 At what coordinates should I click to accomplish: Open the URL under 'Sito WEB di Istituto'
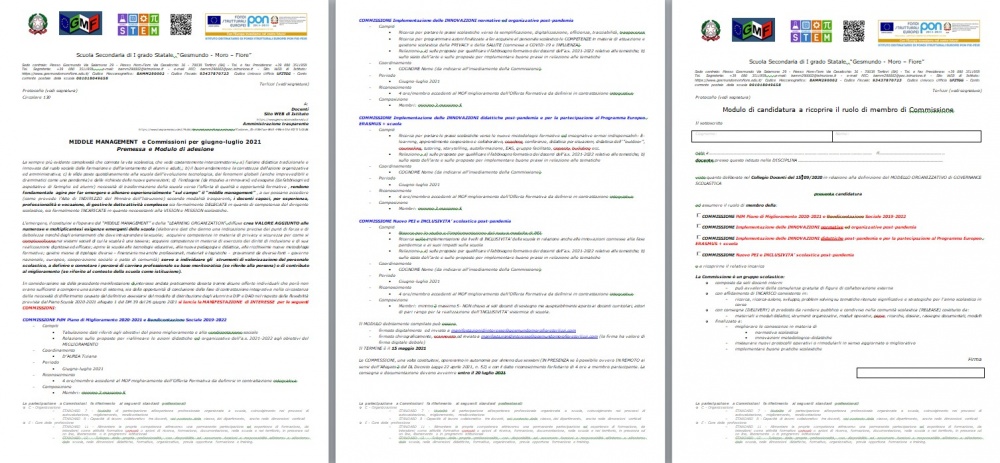(x=282, y=119)
